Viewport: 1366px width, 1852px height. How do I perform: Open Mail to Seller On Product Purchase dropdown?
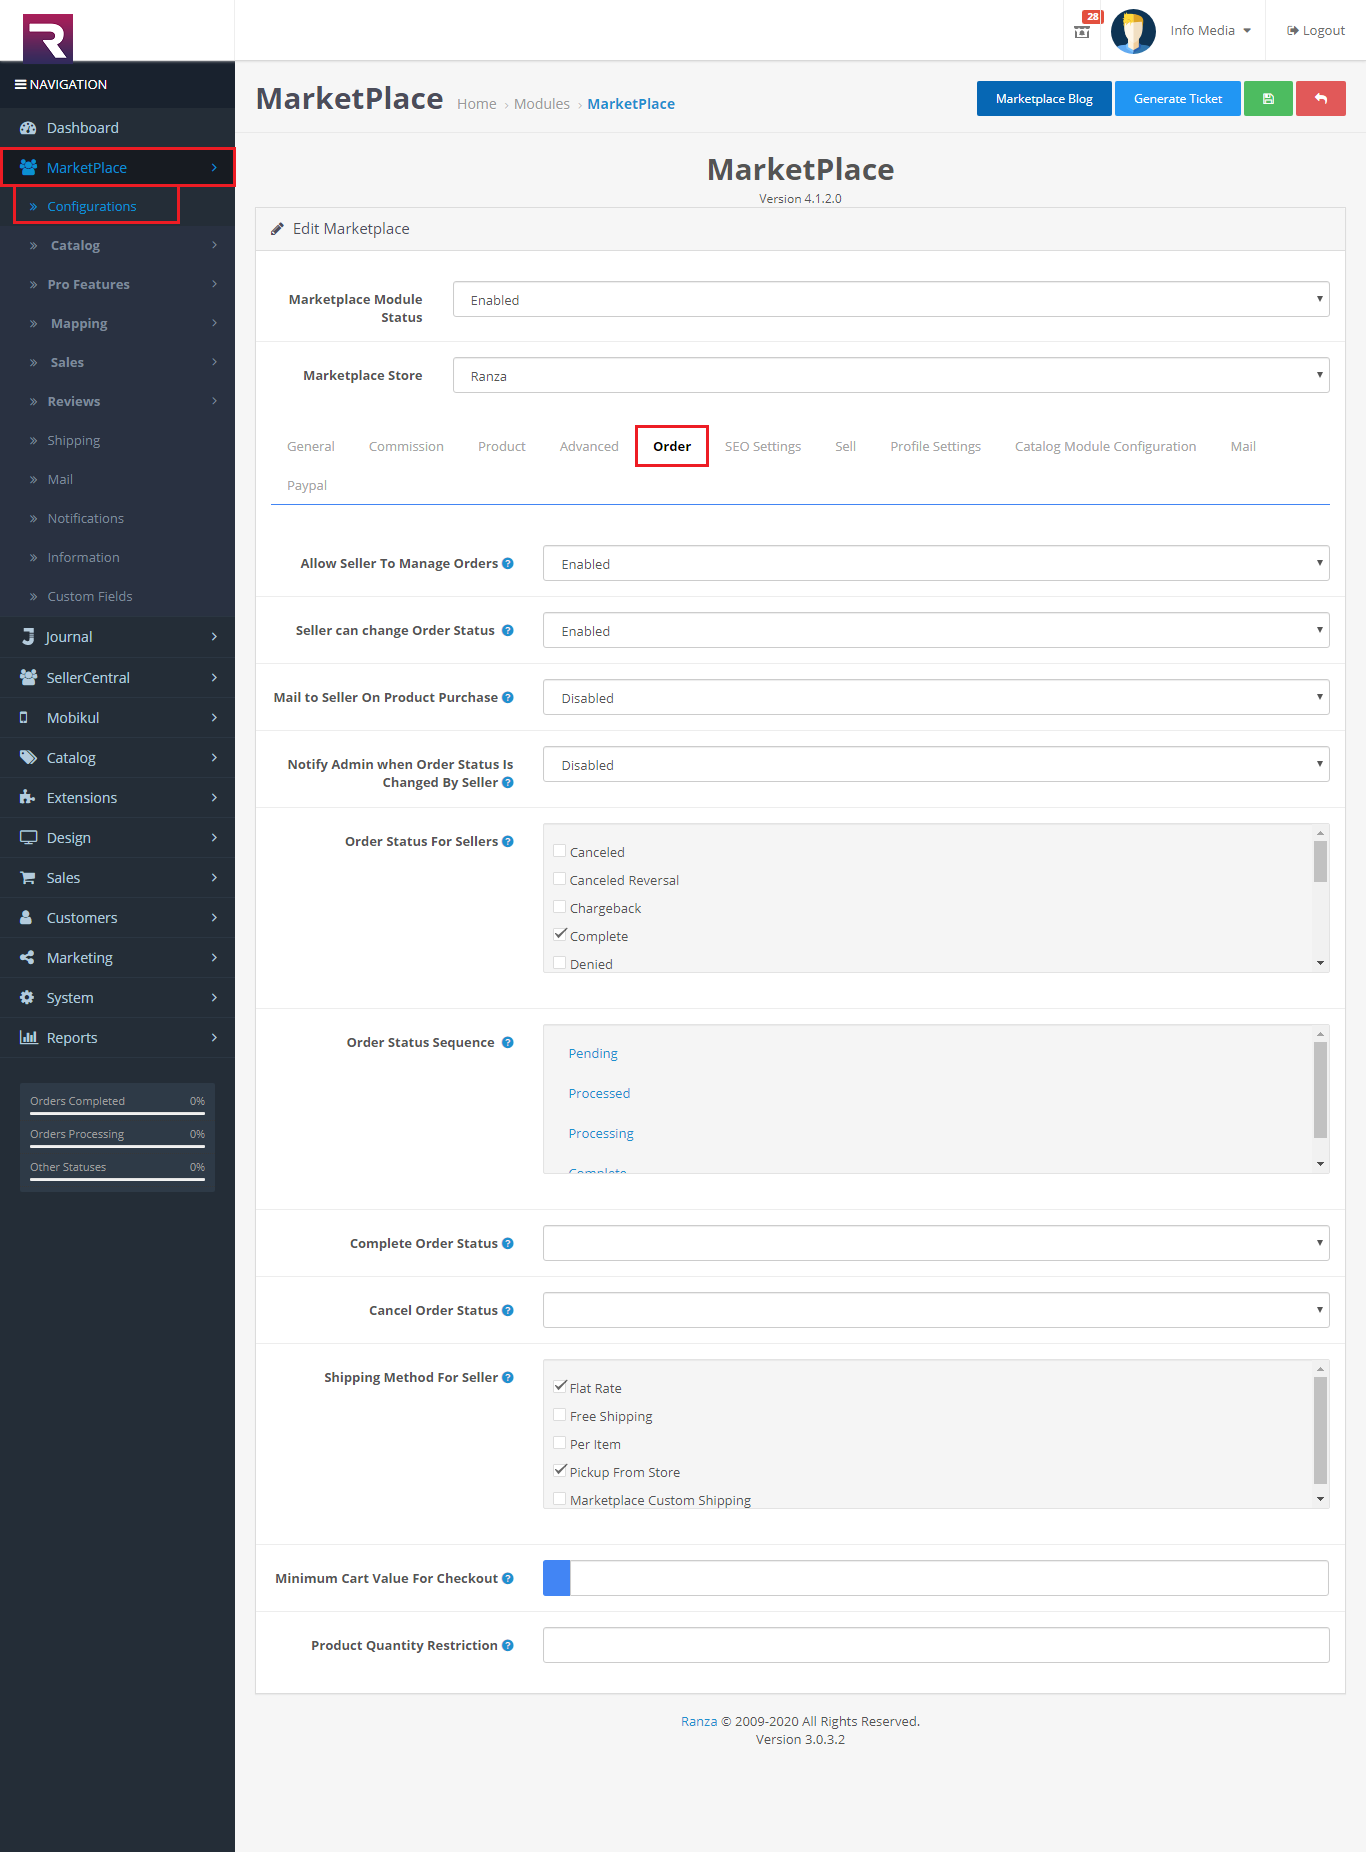pos(936,697)
